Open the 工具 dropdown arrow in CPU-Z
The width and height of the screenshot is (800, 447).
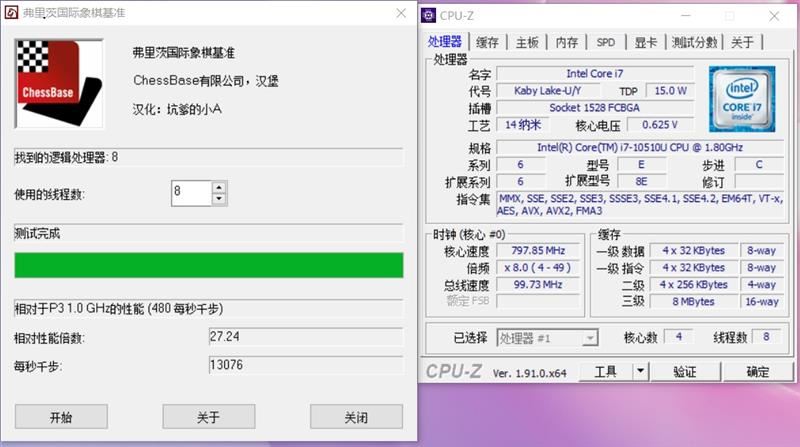pyautogui.click(x=640, y=372)
